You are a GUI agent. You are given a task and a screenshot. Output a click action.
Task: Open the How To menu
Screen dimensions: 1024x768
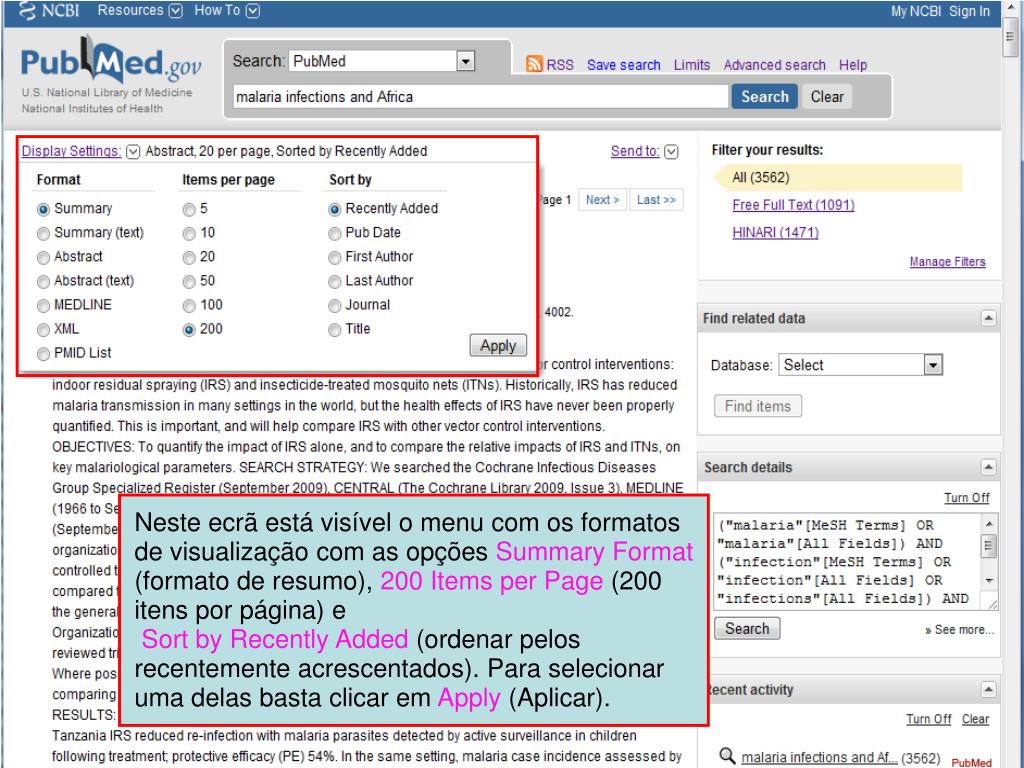coord(217,10)
